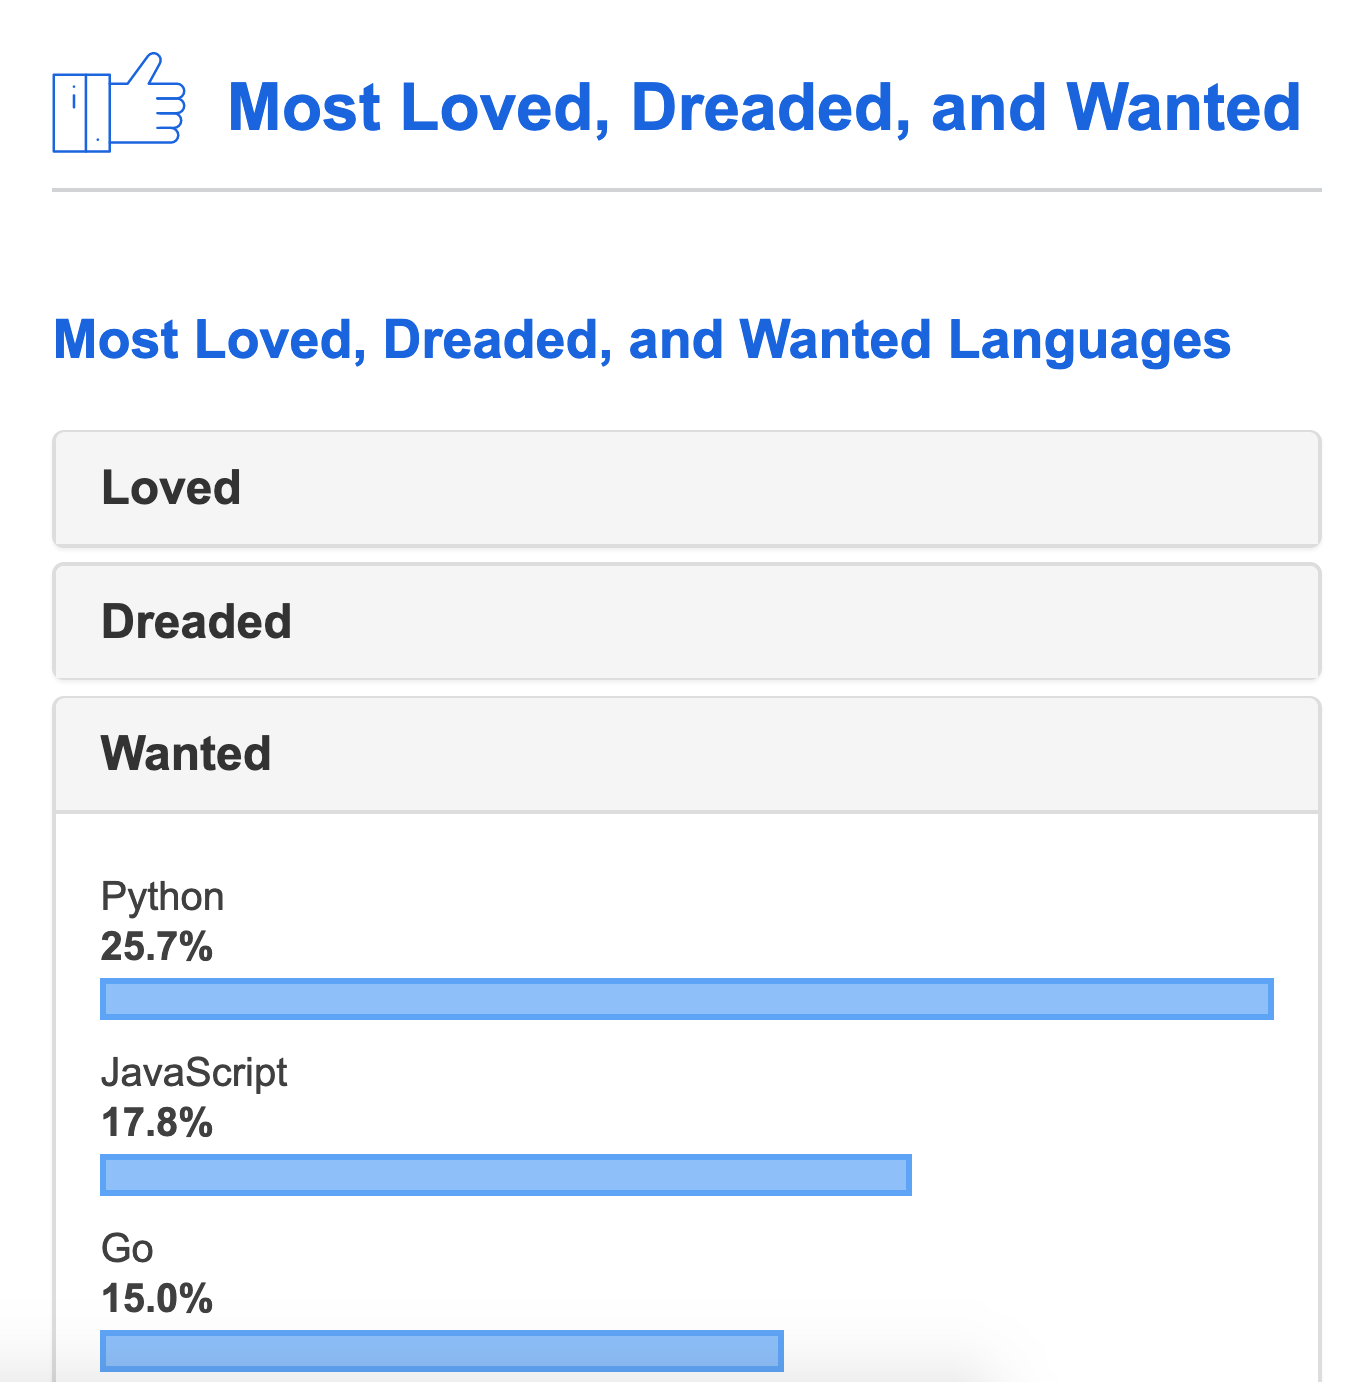The image size is (1358, 1382).
Task: Click the empty space right of the JavaScript bar
Action: click(1090, 1175)
